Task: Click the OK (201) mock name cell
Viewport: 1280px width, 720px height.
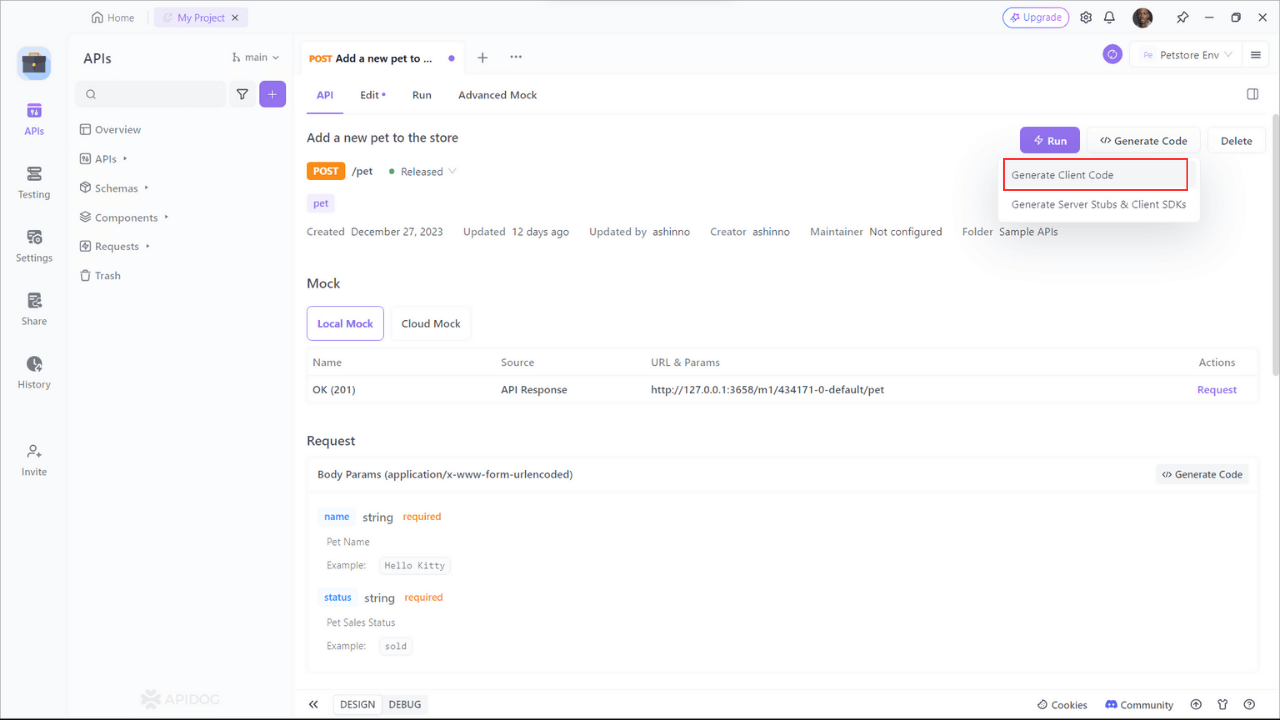Action: 334,390
